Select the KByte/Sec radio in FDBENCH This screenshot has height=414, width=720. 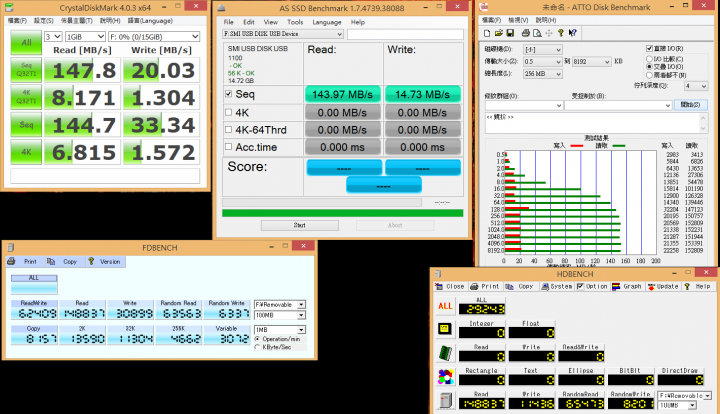pos(257,347)
